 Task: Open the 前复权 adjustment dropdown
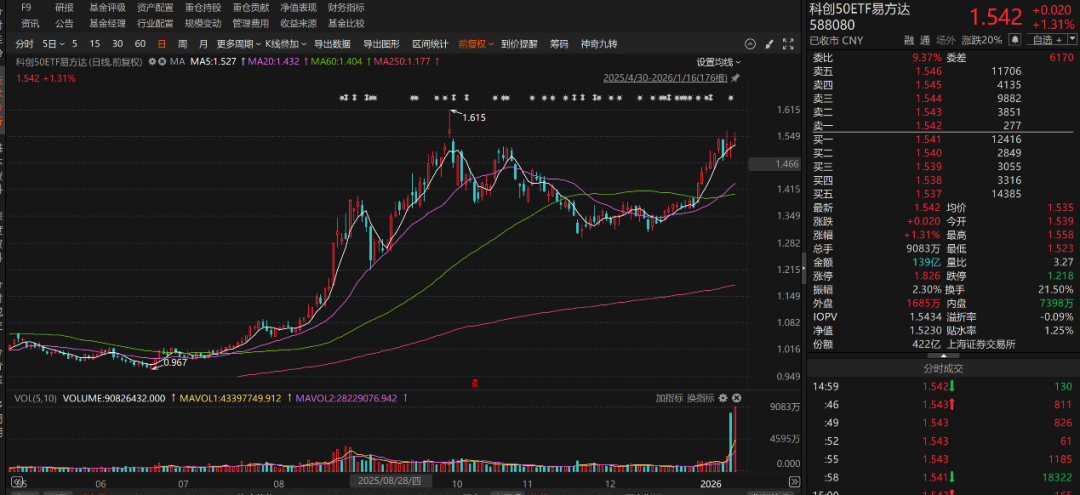click(476, 44)
